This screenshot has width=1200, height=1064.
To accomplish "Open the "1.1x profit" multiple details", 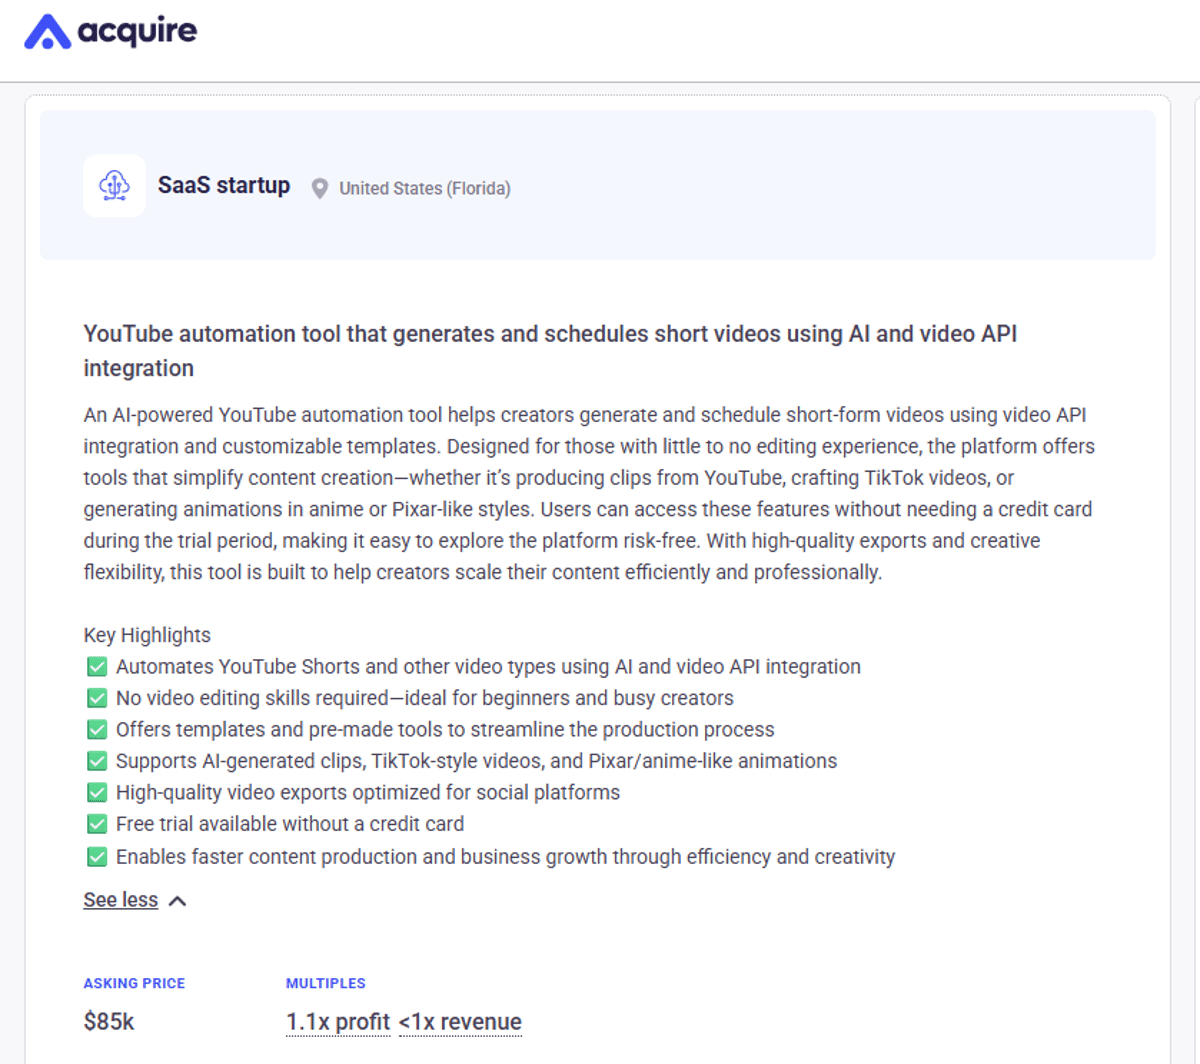I will click(x=338, y=1021).
